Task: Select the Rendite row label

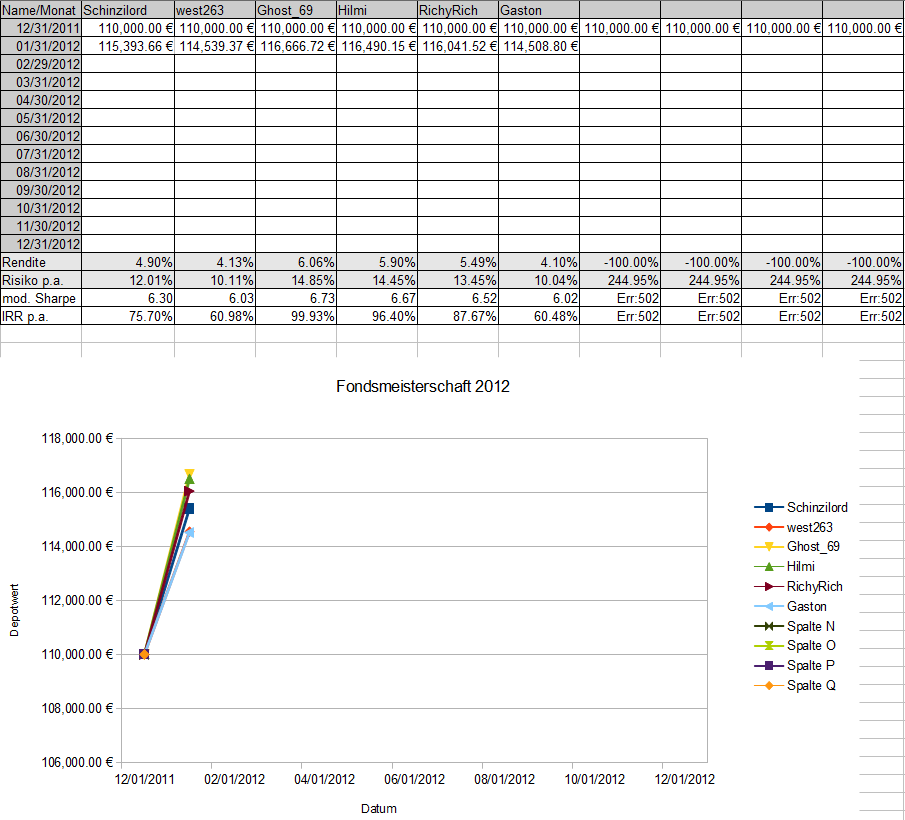Action: (x=41, y=262)
